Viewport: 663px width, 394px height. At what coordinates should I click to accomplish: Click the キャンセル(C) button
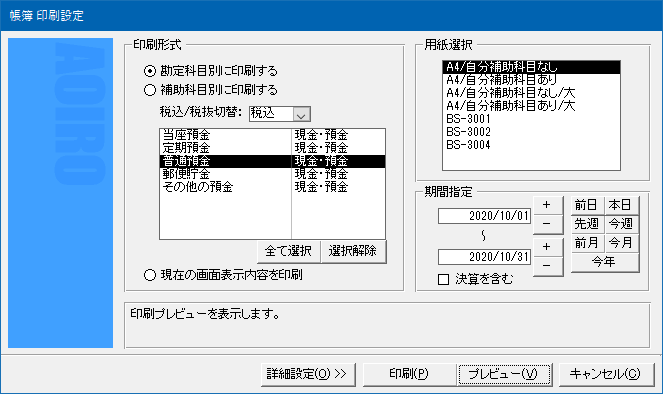tap(606, 374)
